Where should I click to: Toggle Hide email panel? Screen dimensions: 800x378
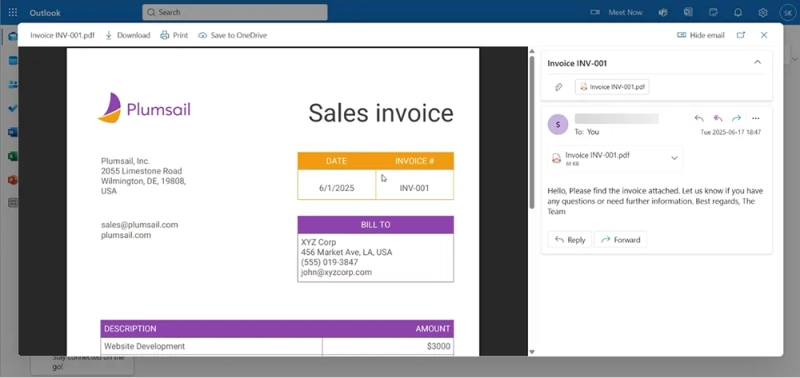coord(701,35)
